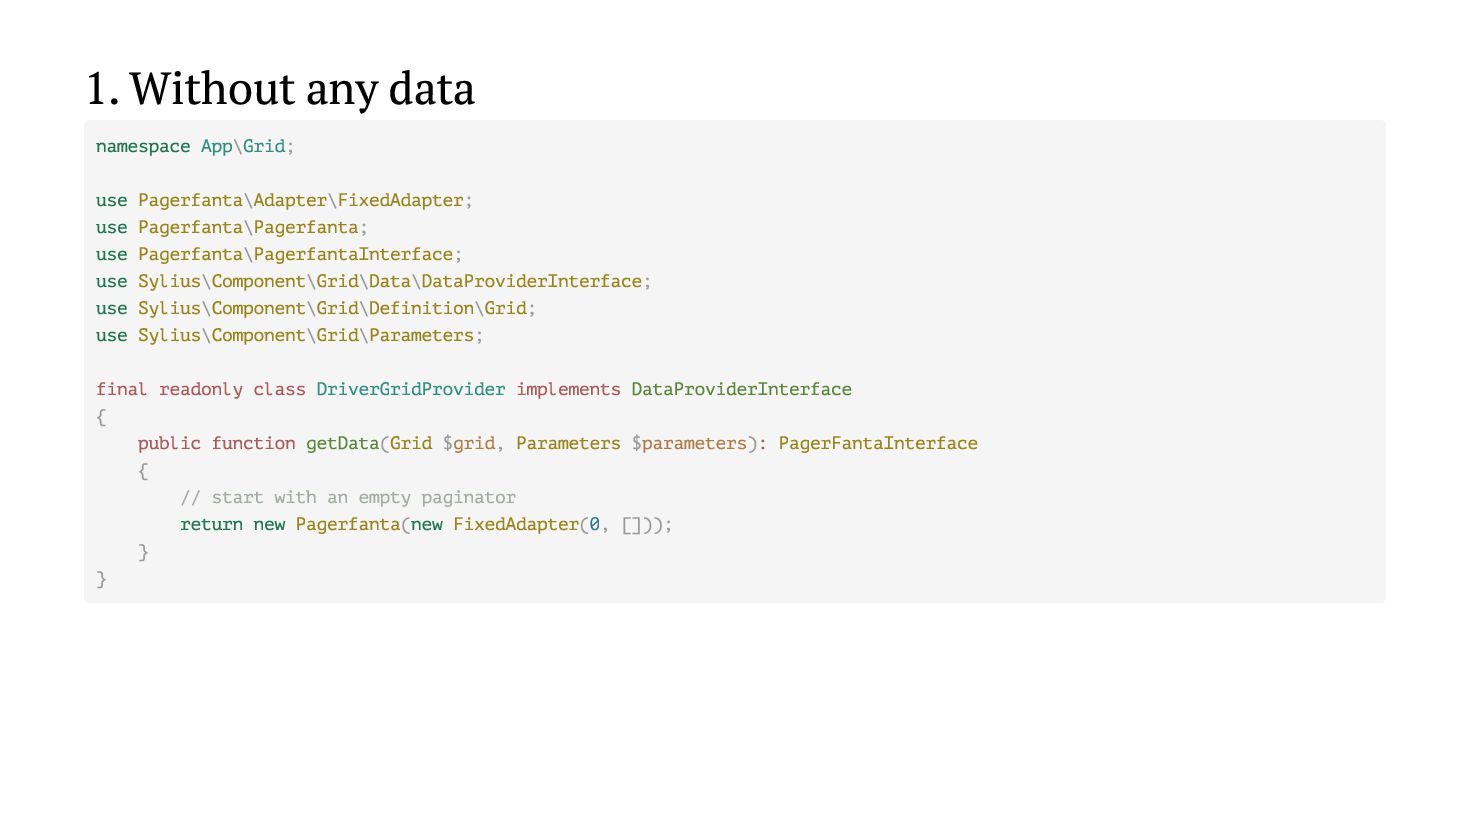Click FixedAdapter in the return statement
This screenshot has width=1470, height=828.
[x=516, y=524]
